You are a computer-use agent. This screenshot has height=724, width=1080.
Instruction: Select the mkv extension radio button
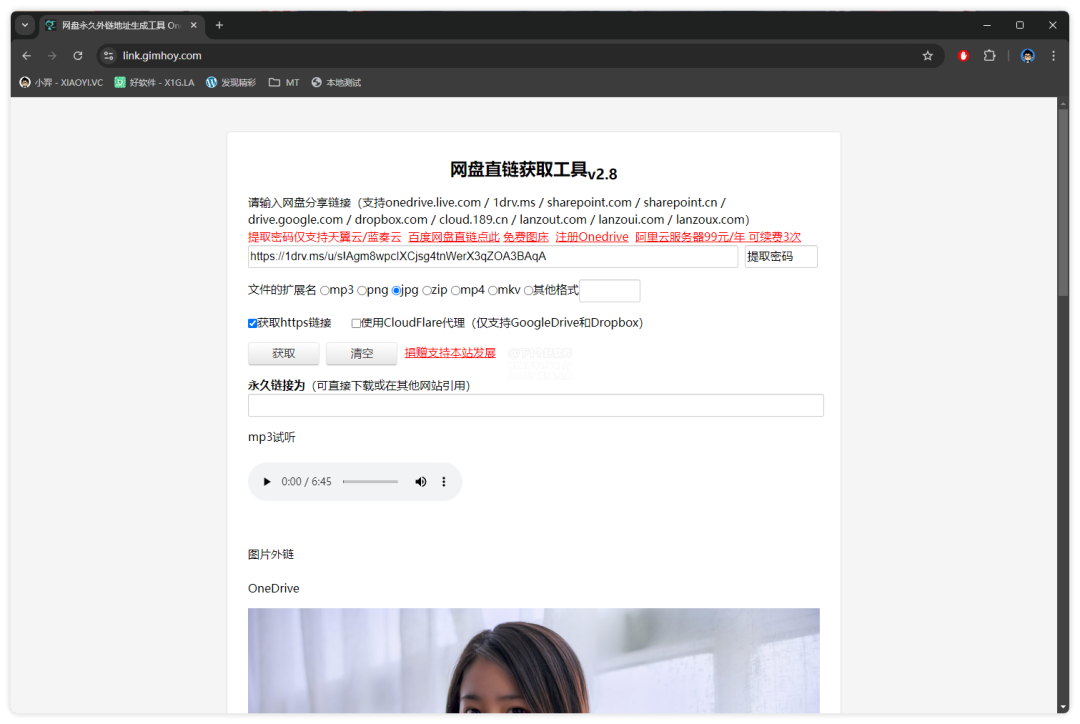(x=492, y=291)
